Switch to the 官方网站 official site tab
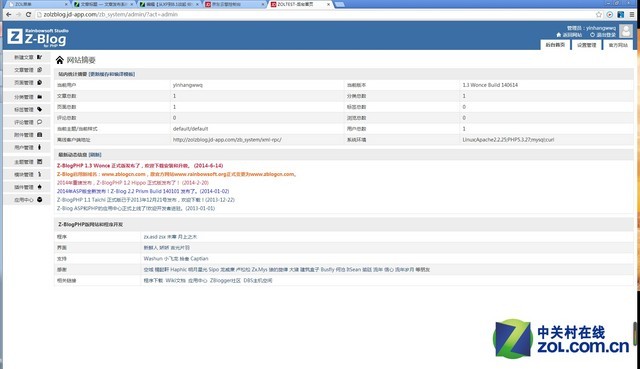Image resolution: width=640 pixels, height=369 pixels. tap(618, 45)
